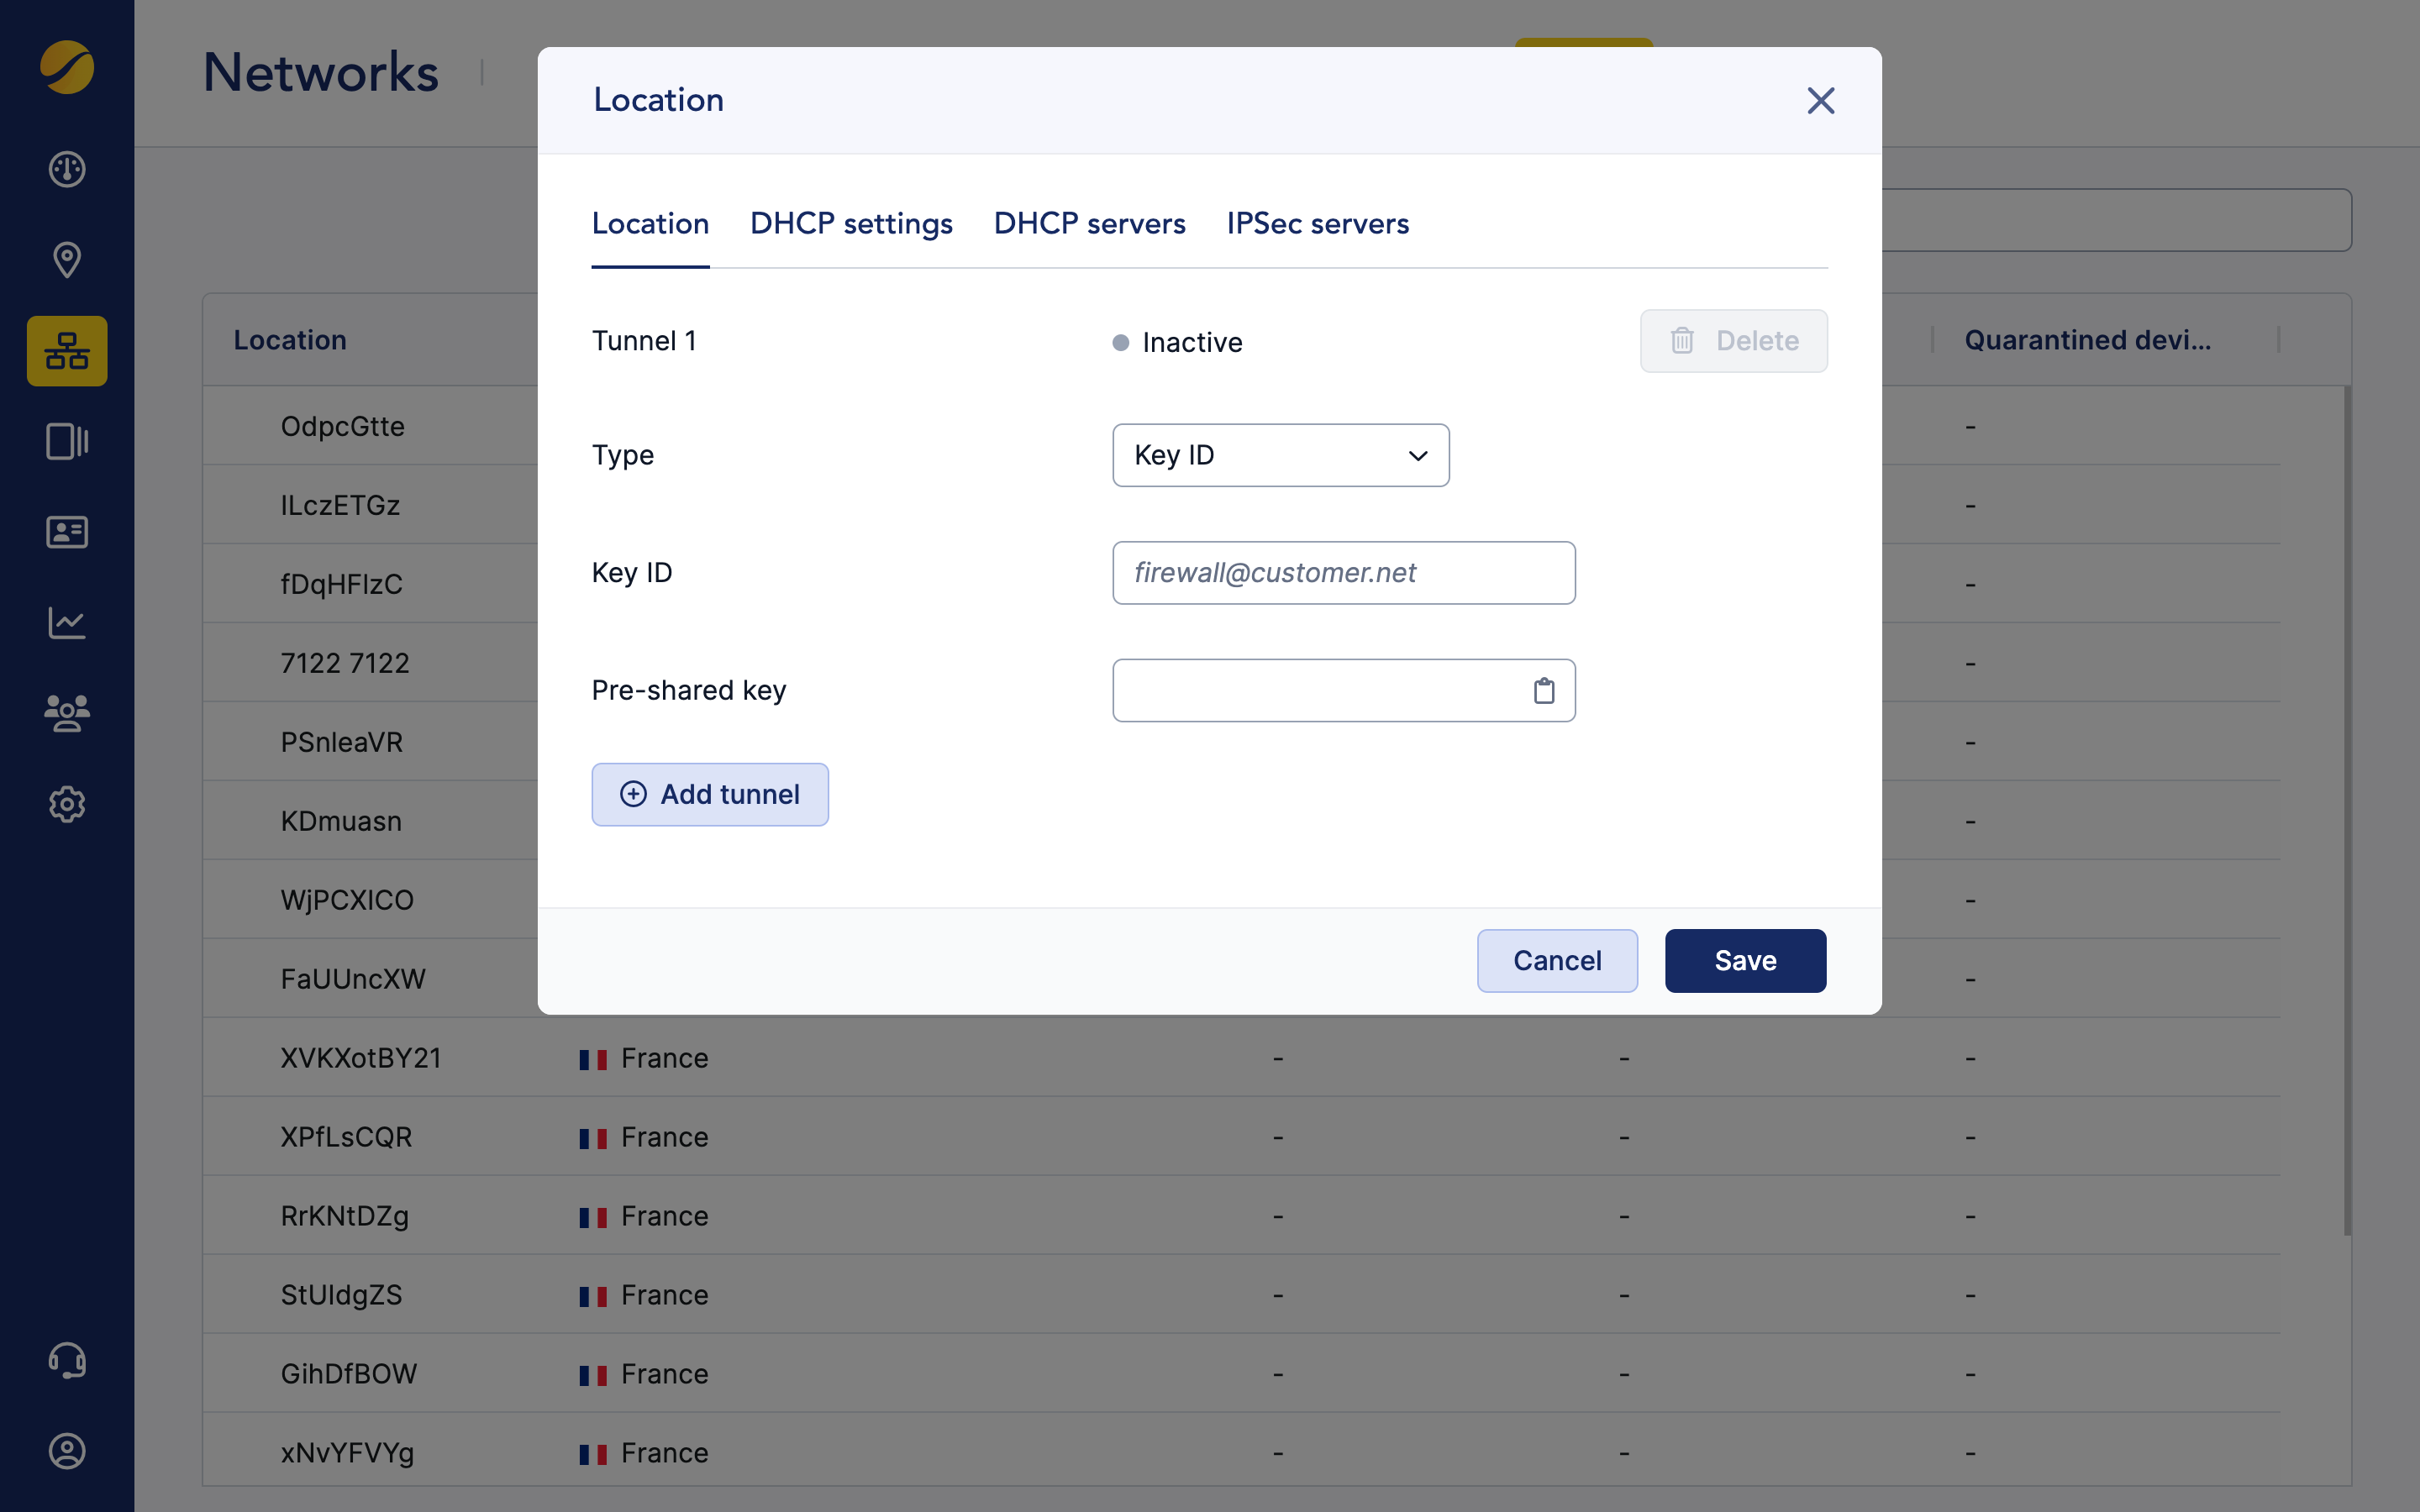Open the Devices panel icon below Networks
This screenshot has width=2420, height=1512.
[x=66, y=441]
